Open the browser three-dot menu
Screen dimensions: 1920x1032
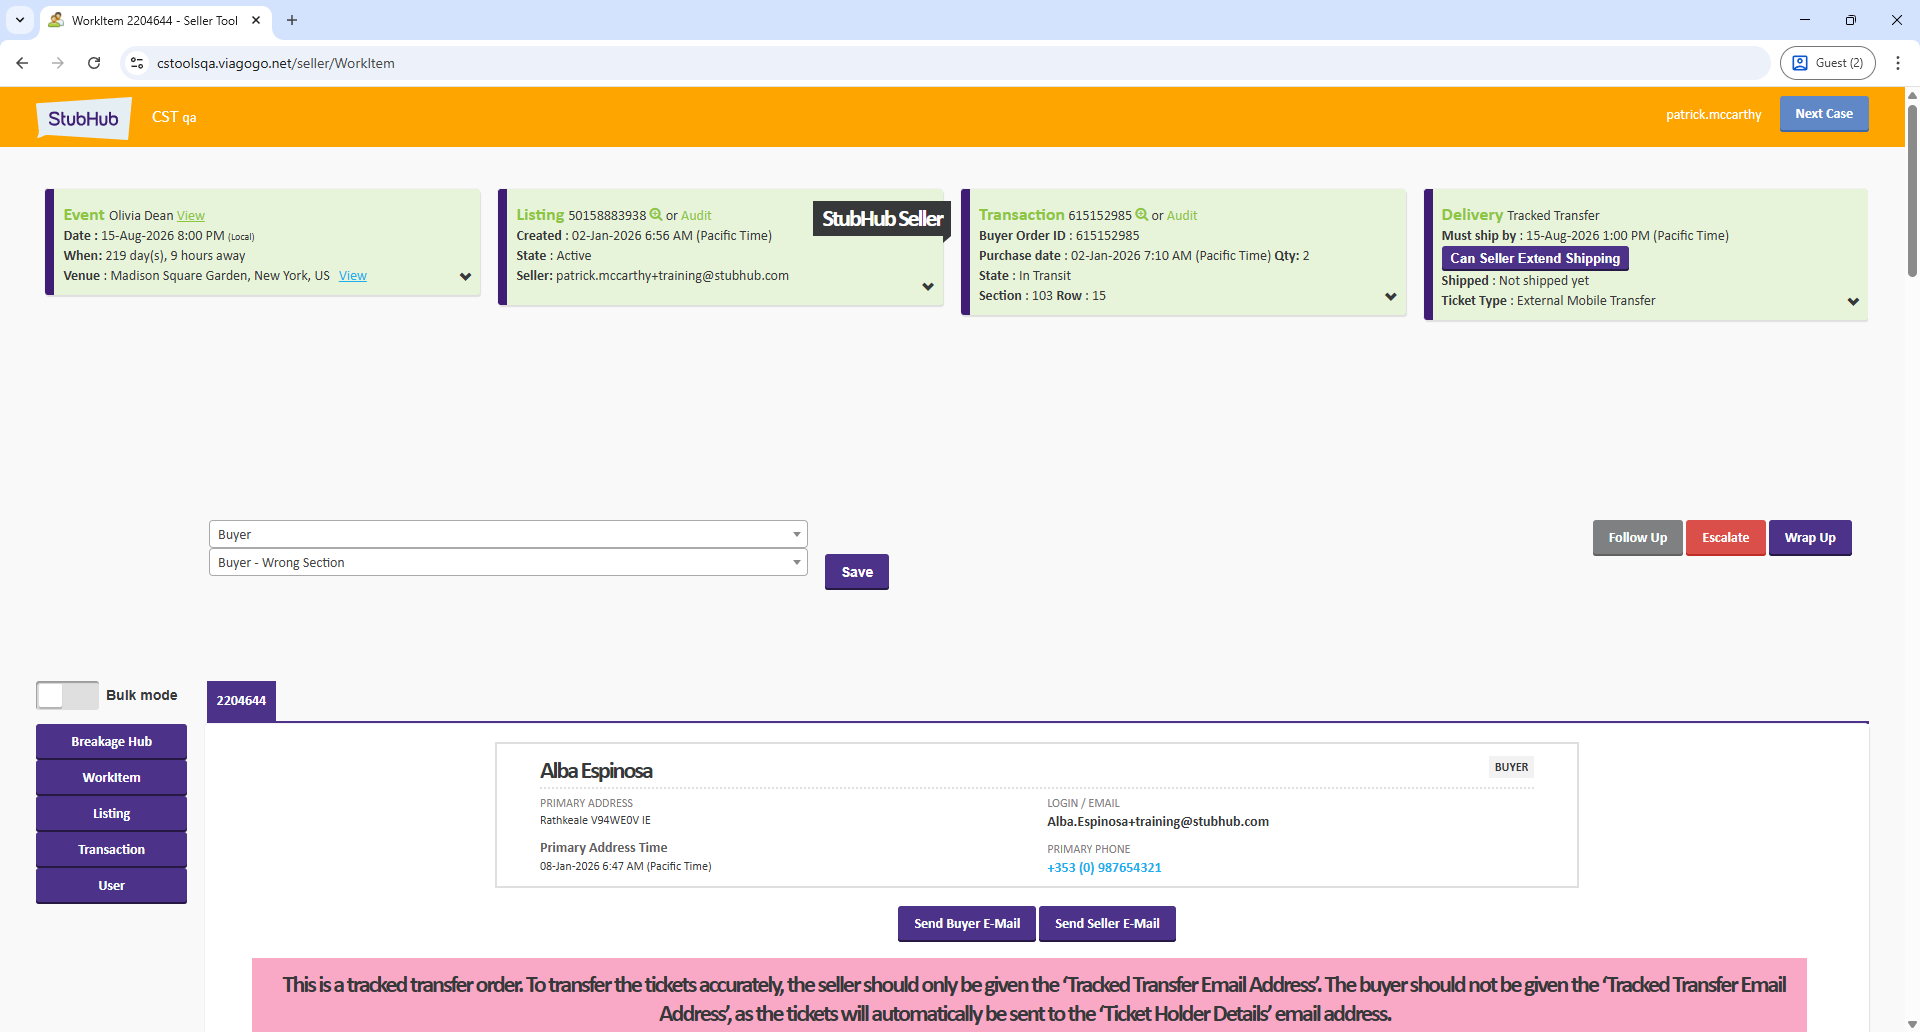click(1897, 63)
